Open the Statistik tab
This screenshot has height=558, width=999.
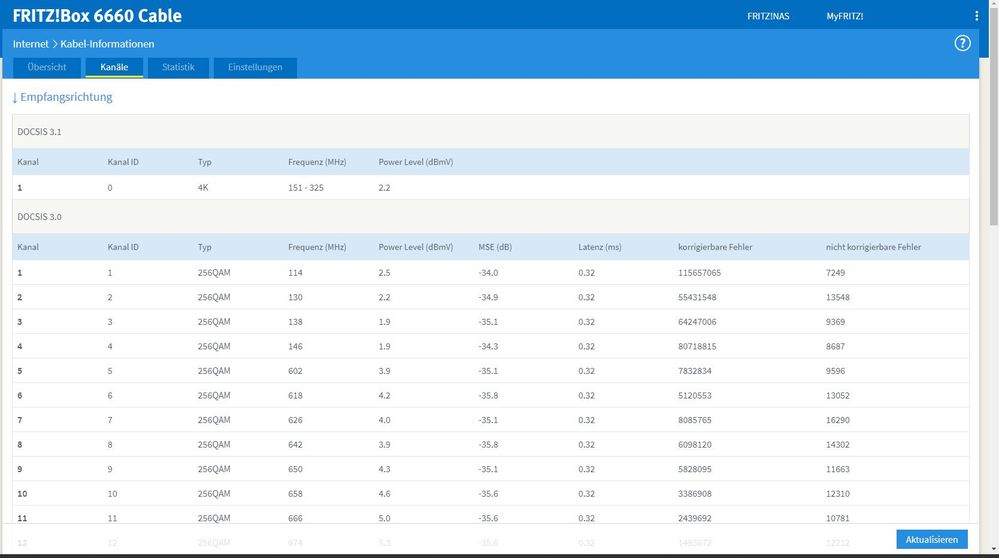pyautogui.click(x=178, y=67)
